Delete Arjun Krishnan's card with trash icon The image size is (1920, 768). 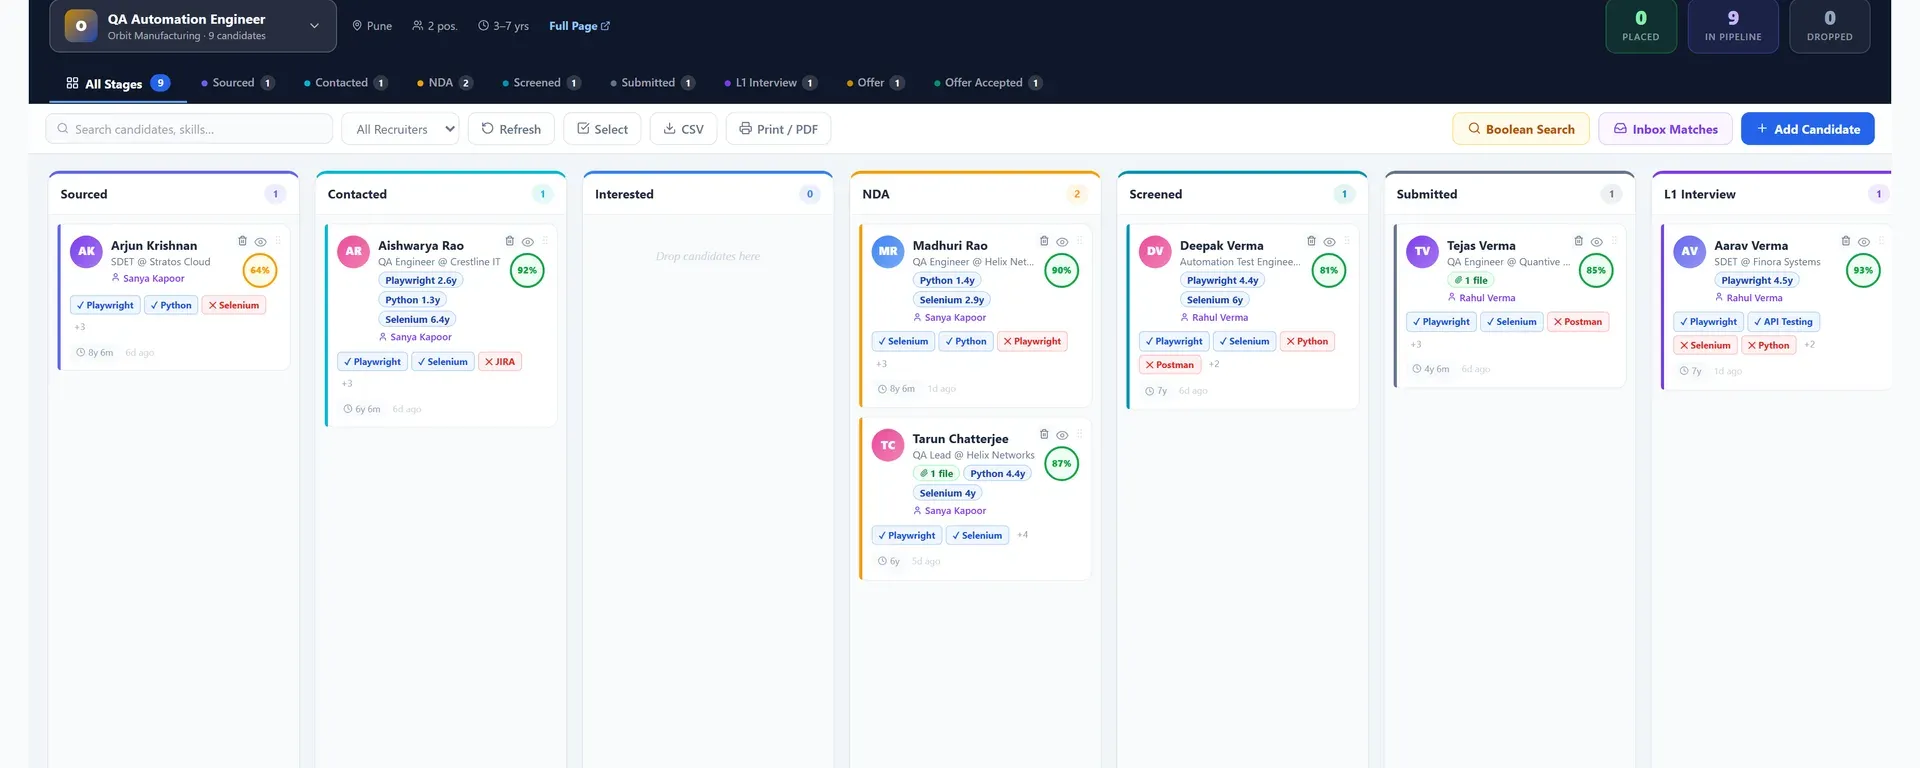coord(242,241)
